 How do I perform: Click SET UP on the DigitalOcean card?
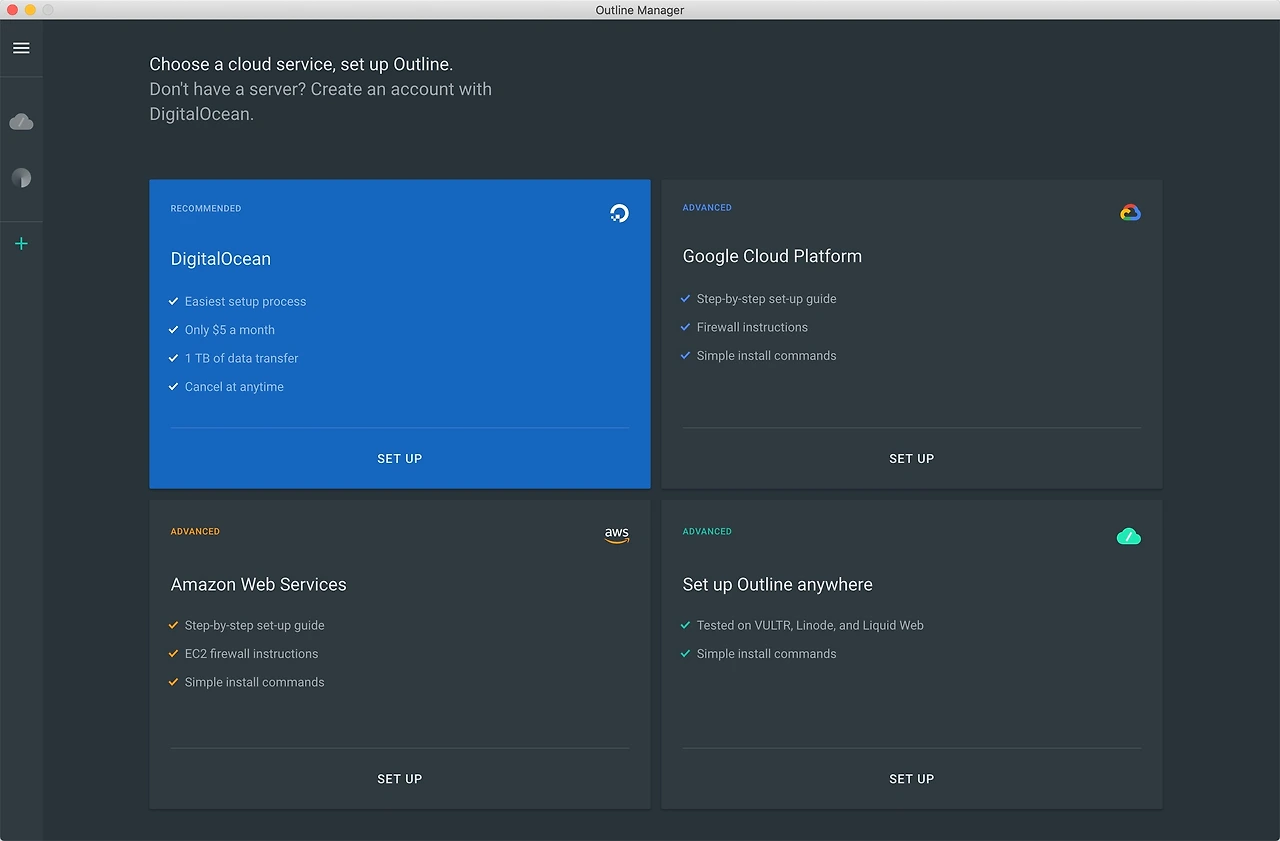tap(400, 459)
